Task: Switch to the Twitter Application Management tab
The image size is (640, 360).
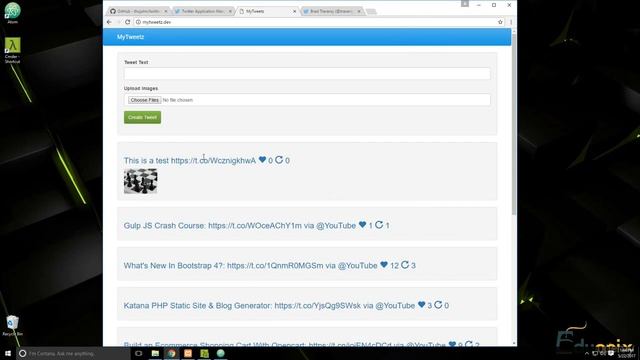Action: tap(202, 11)
